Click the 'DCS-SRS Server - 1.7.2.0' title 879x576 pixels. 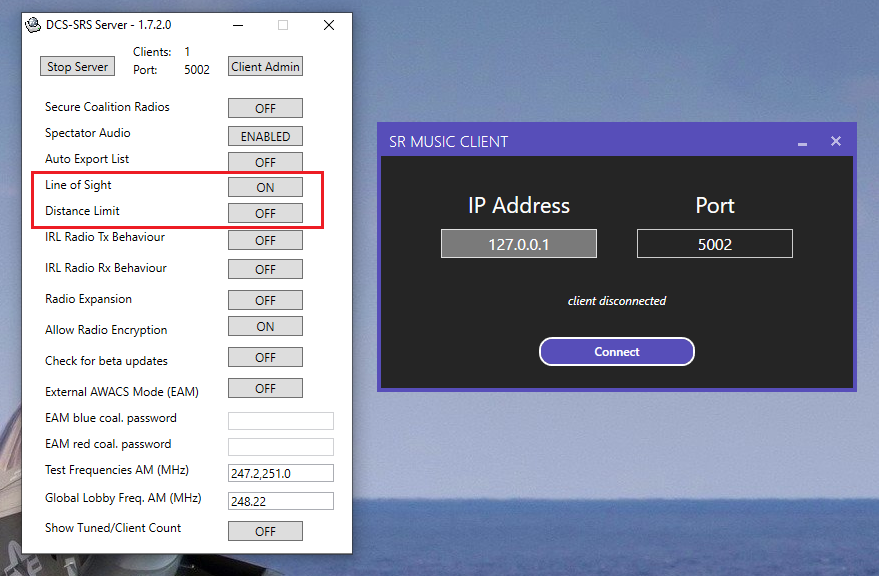coord(109,25)
